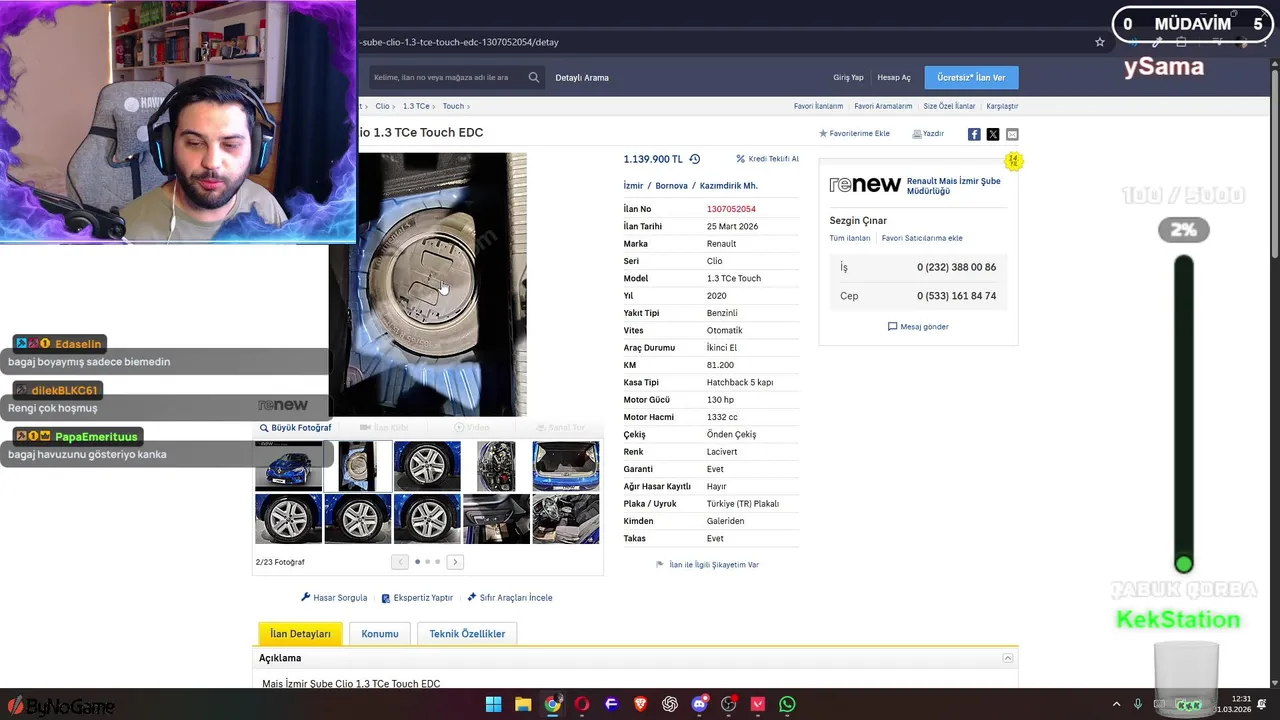
Task: Open seller's Tüm ilanları link
Action: point(850,238)
